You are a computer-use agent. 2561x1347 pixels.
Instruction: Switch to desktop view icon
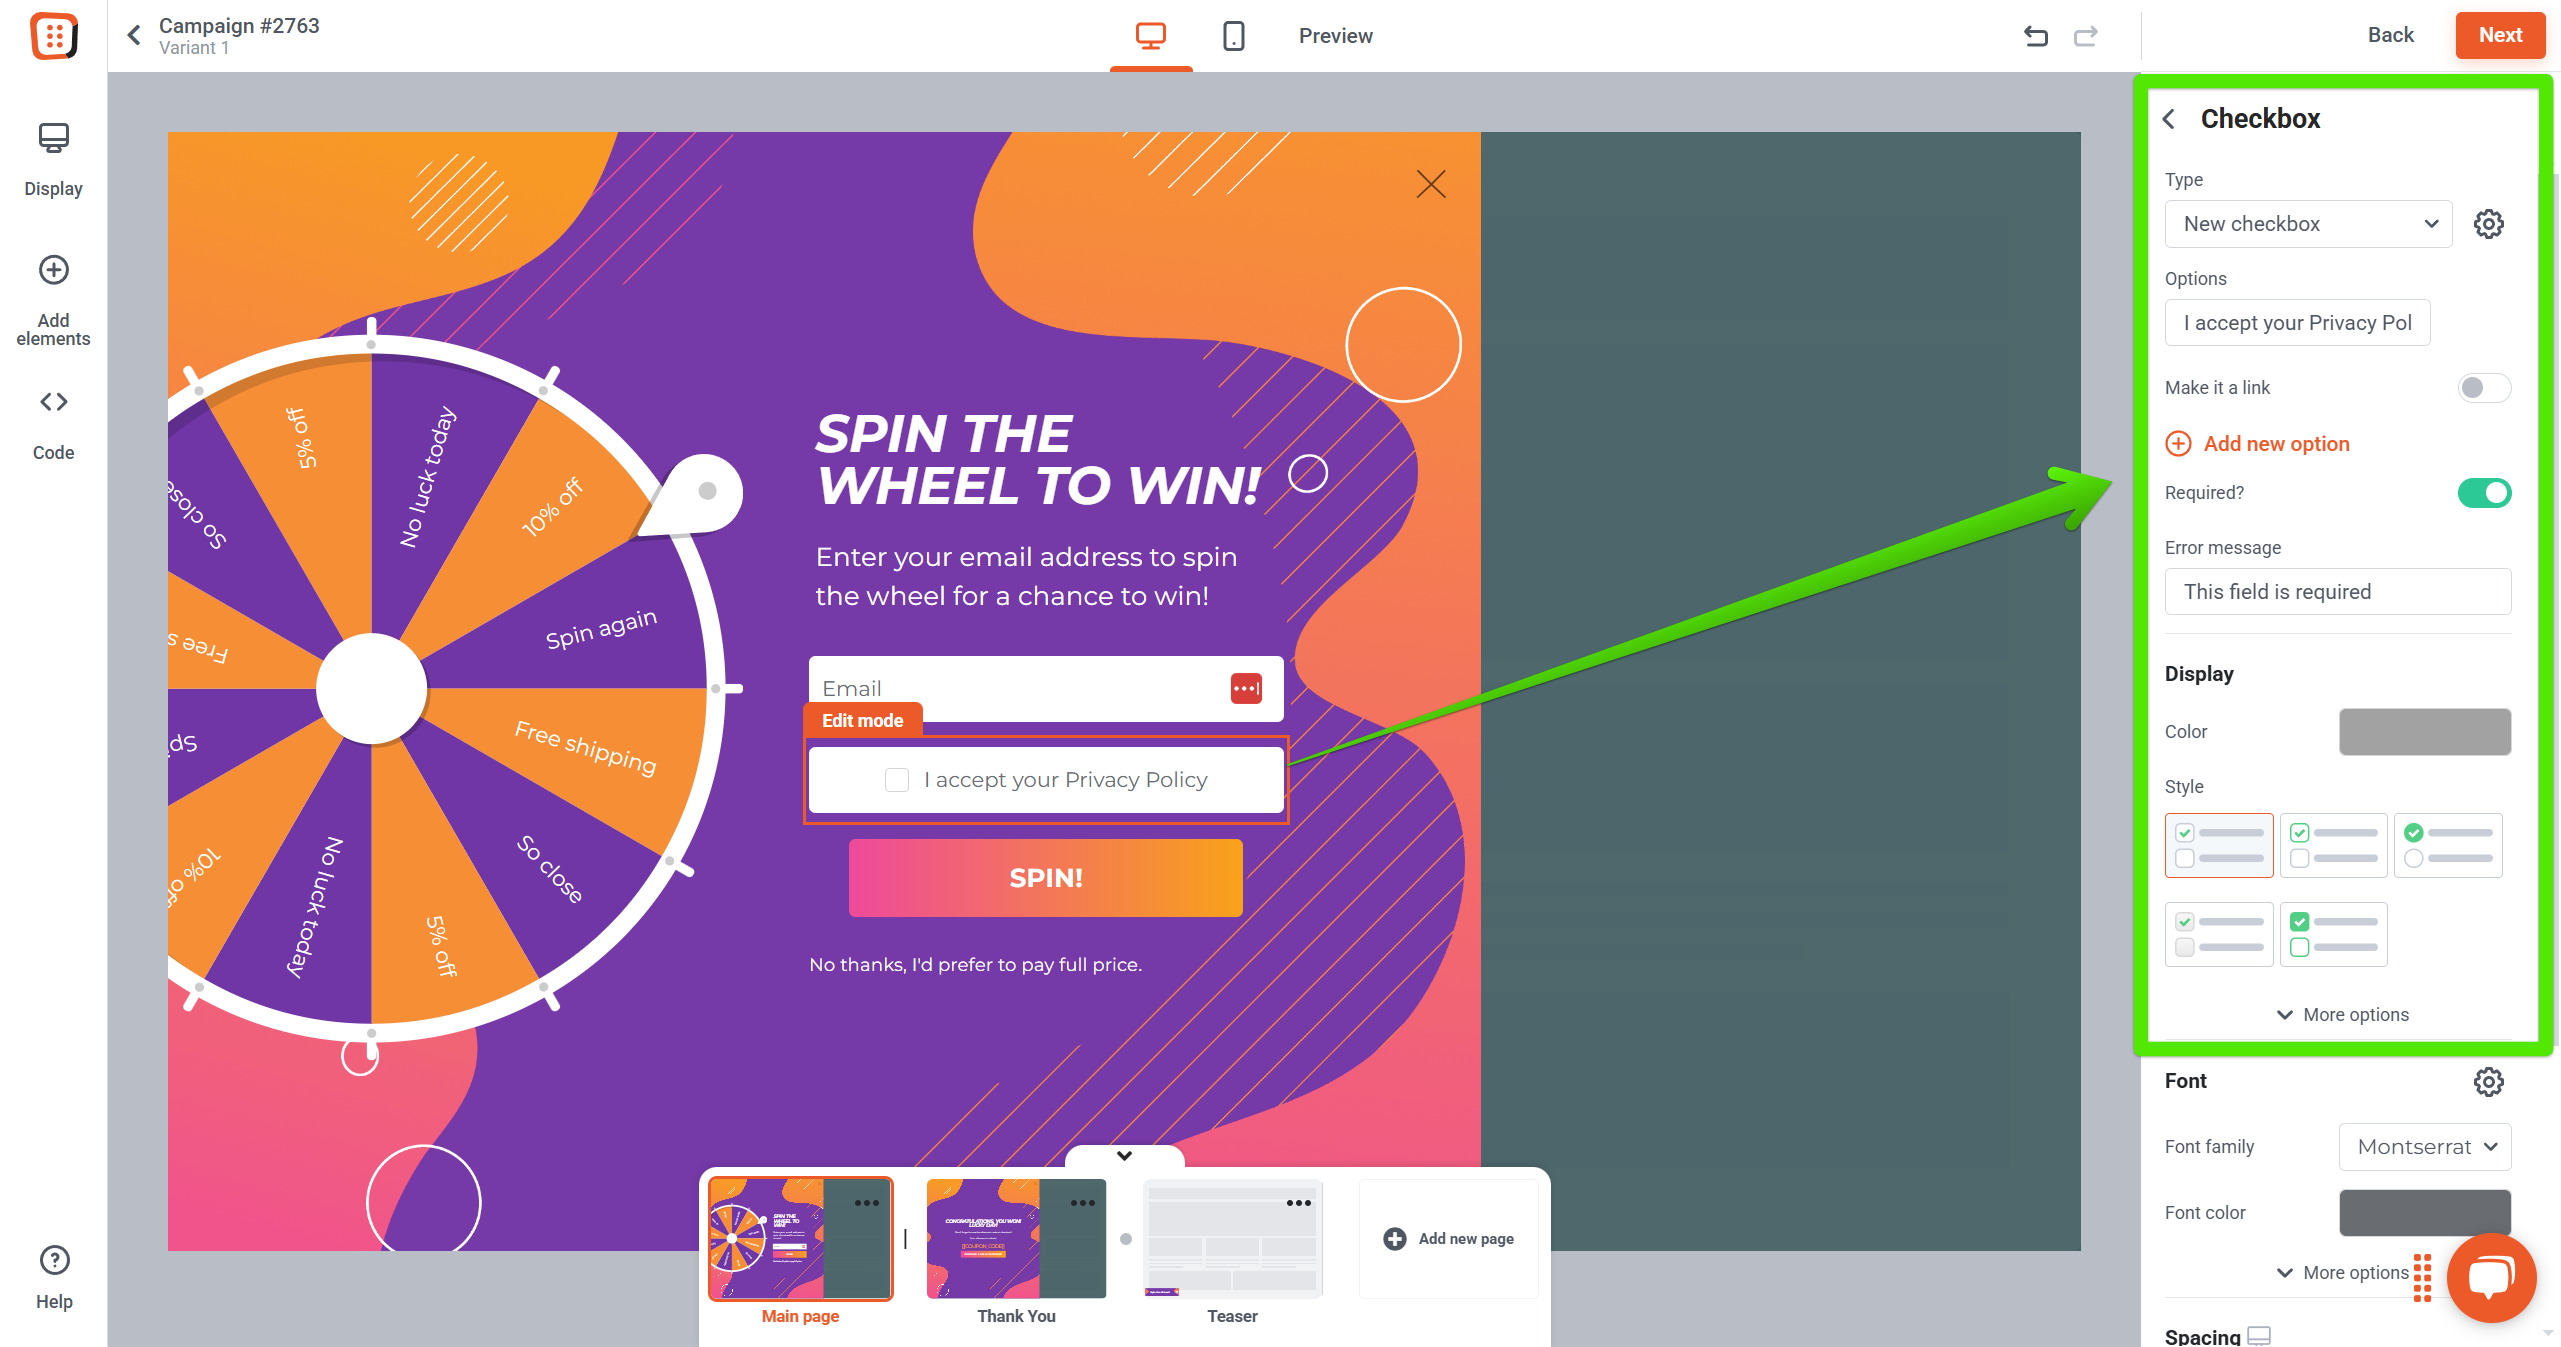tap(1151, 36)
